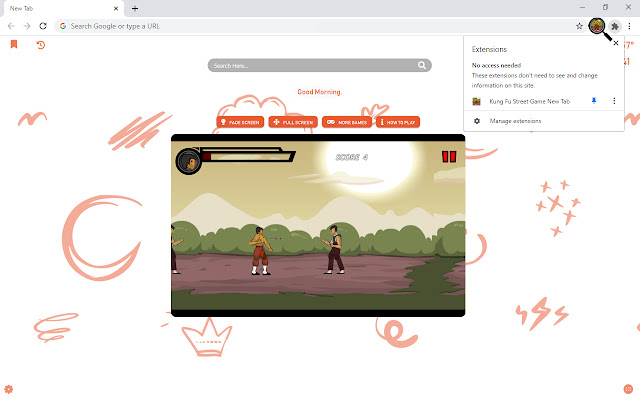Open more options for Kung Fu Street Game
The width and height of the screenshot is (640, 400).
click(614, 101)
